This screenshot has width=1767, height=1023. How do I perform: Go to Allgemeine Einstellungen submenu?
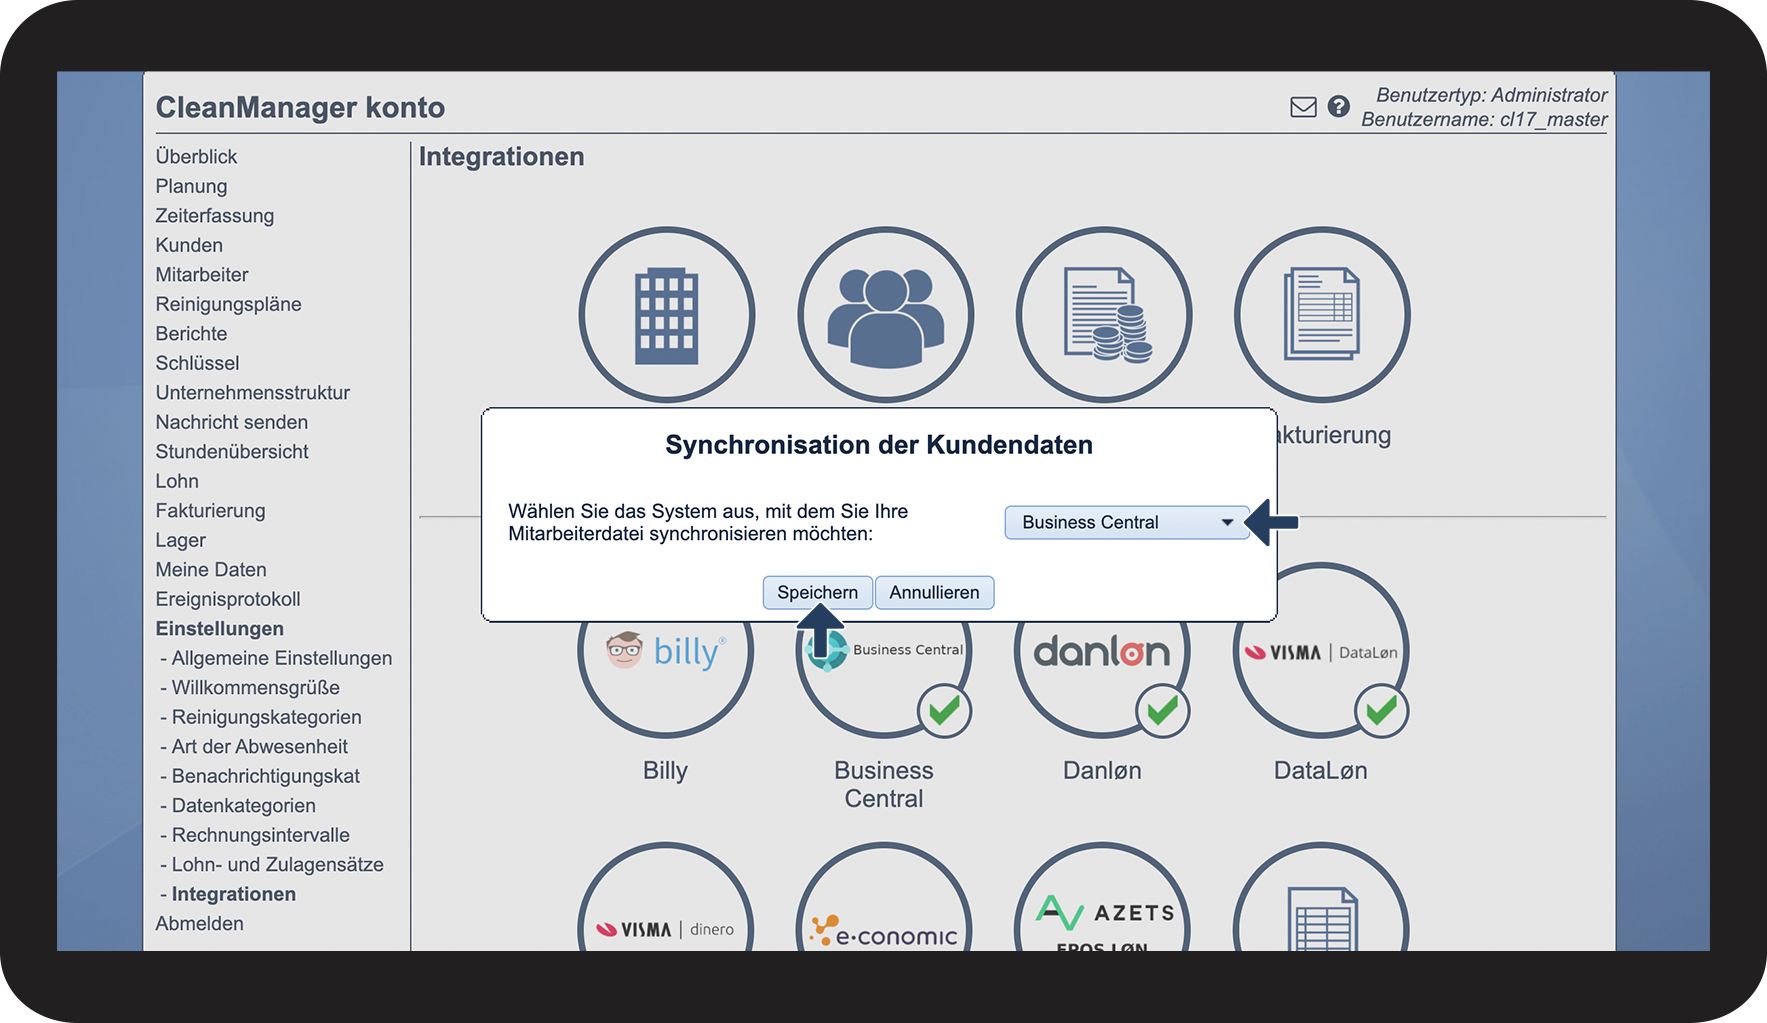281,658
